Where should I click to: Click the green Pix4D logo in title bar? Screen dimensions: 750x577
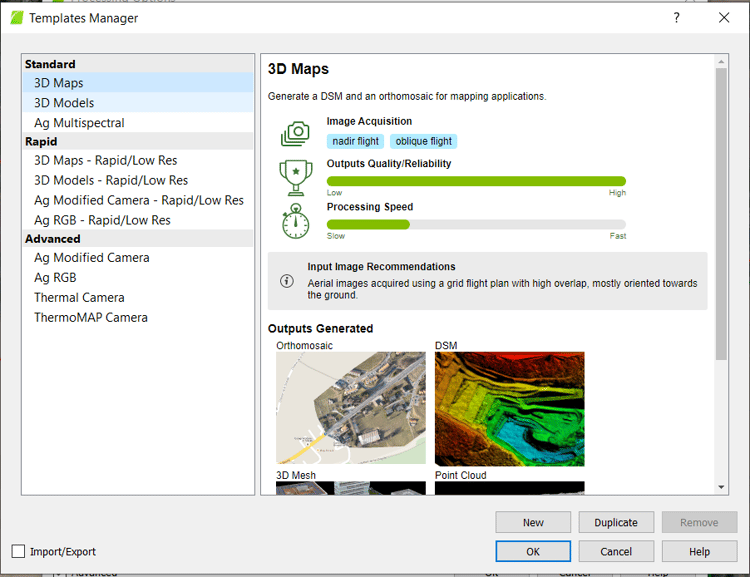[16, 18]
